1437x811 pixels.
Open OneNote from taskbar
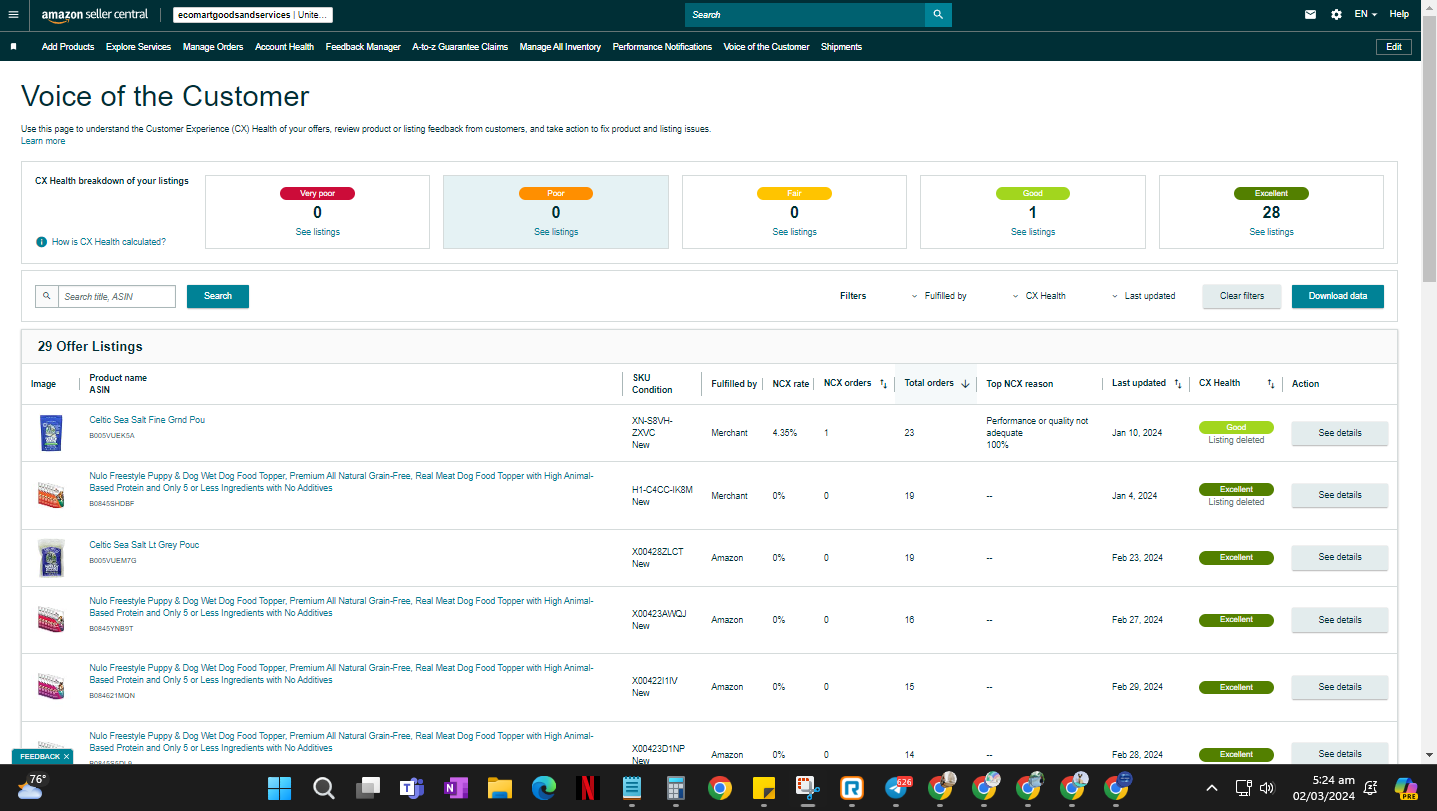tap(455, 788)
